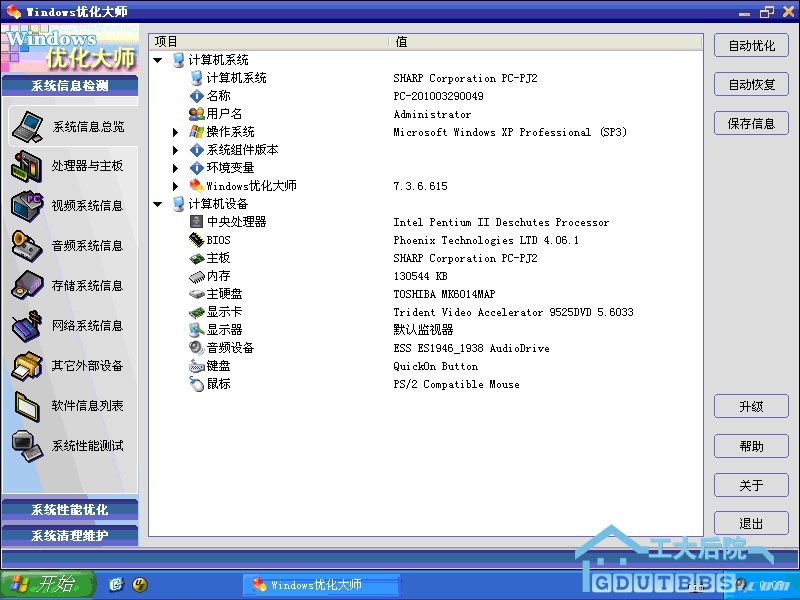Expand the 系统组件版本 tree node
The height and width of the screenshot is (600, 800).
point(176,150)
